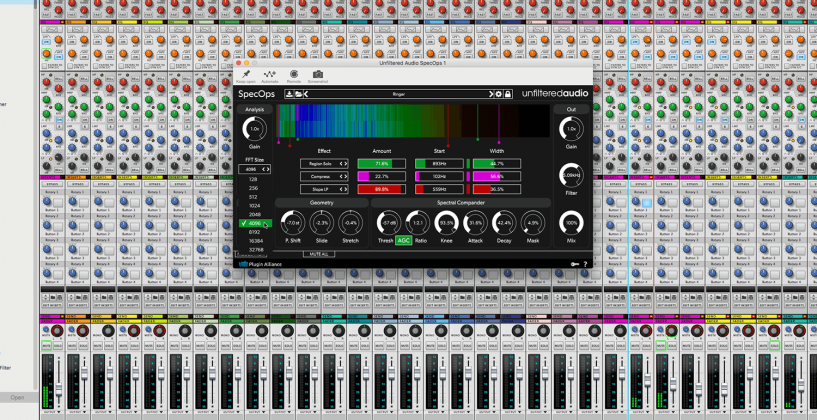Image resolution: width=817 pixels, height=420 pixels.
Task: Take a Screenshot with camera icon
Action: click(318, 74)
